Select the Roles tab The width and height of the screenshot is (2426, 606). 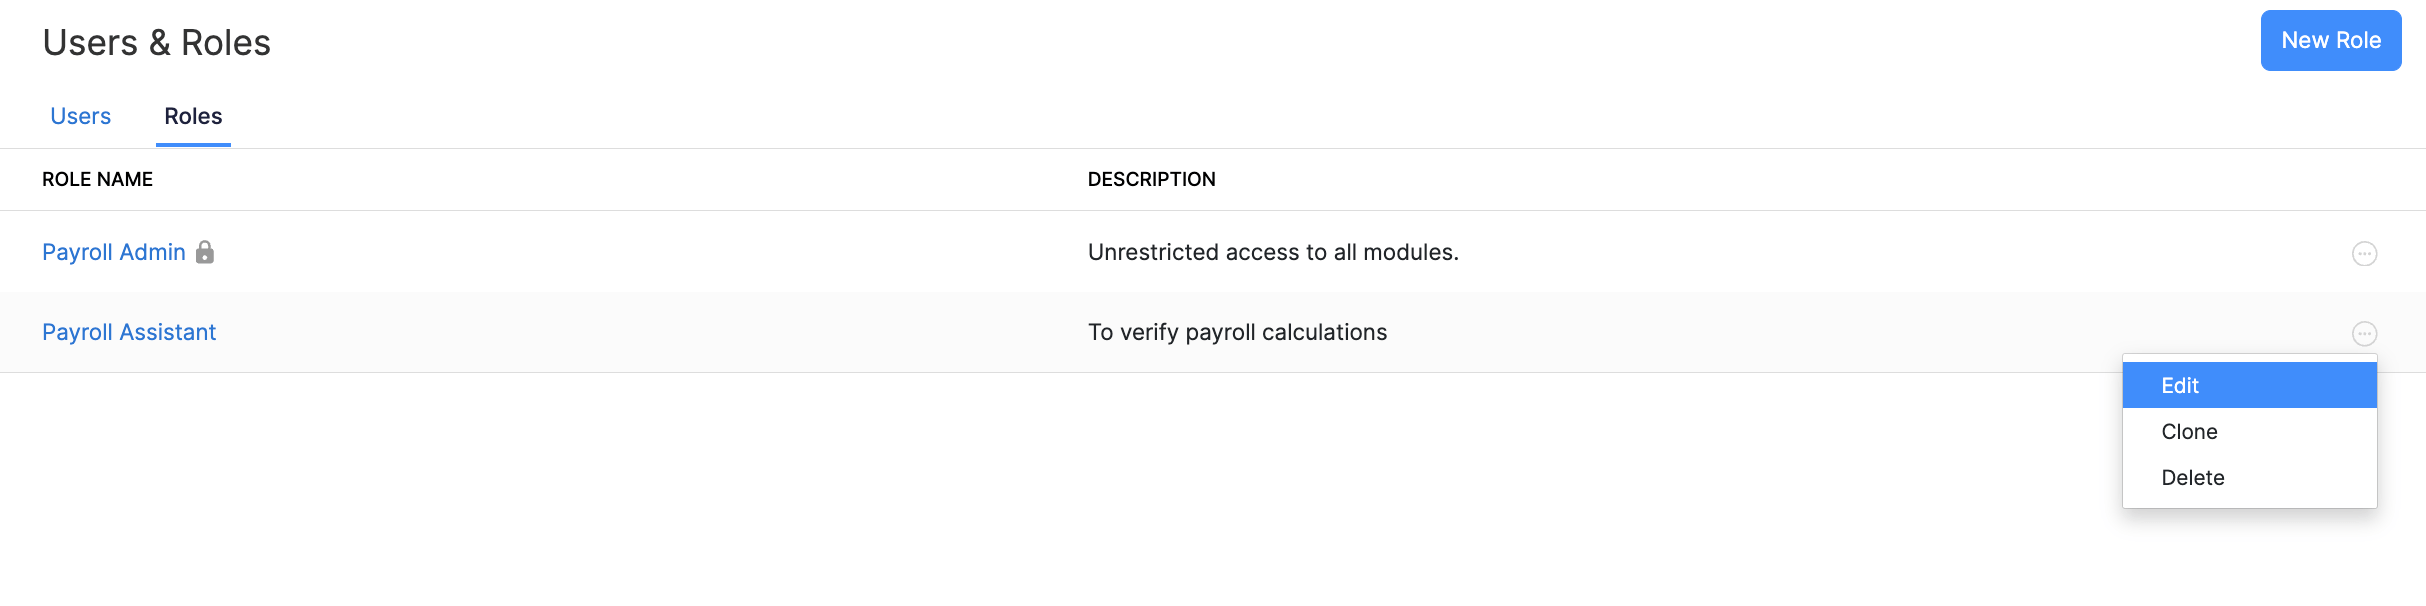[193, 116]
